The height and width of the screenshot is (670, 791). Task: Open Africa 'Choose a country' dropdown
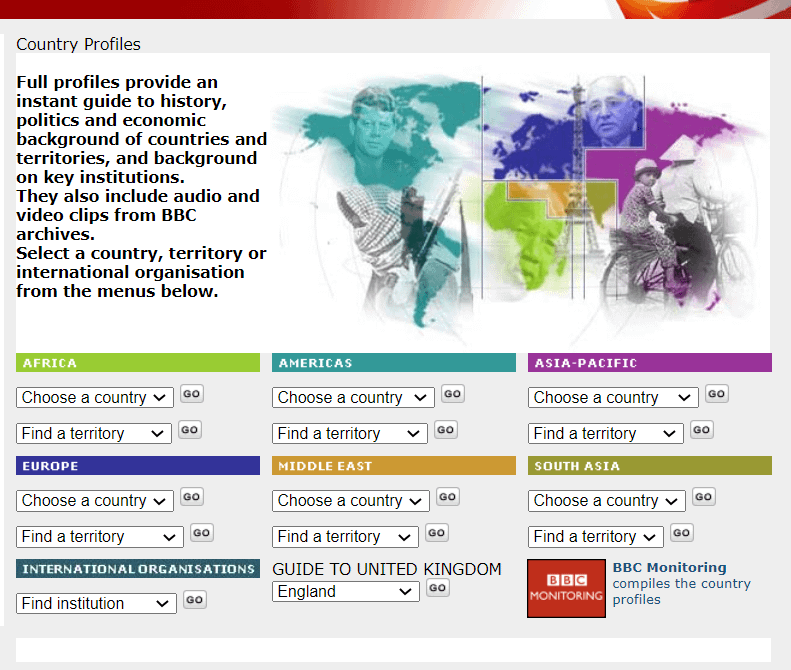(95, 398)
